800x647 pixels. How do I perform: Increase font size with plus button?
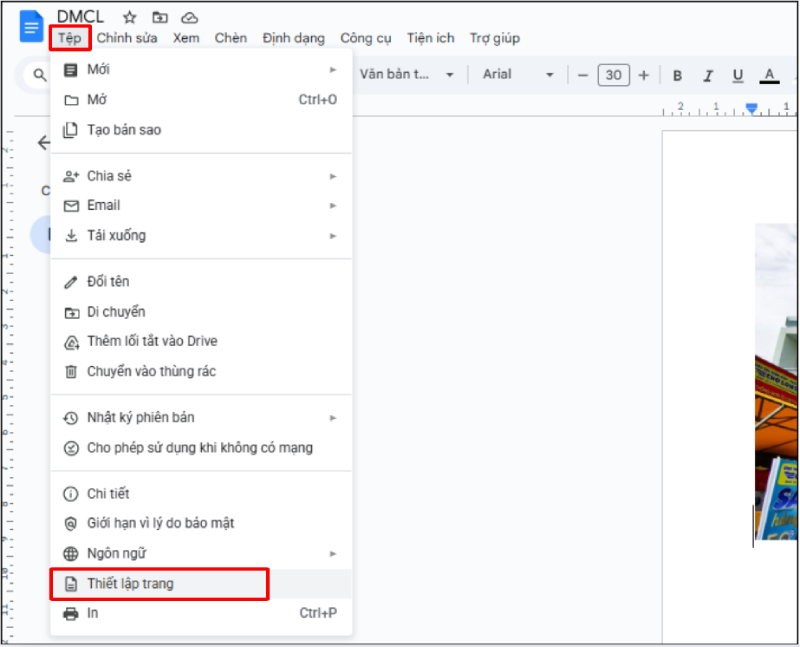tap(643, 75)
